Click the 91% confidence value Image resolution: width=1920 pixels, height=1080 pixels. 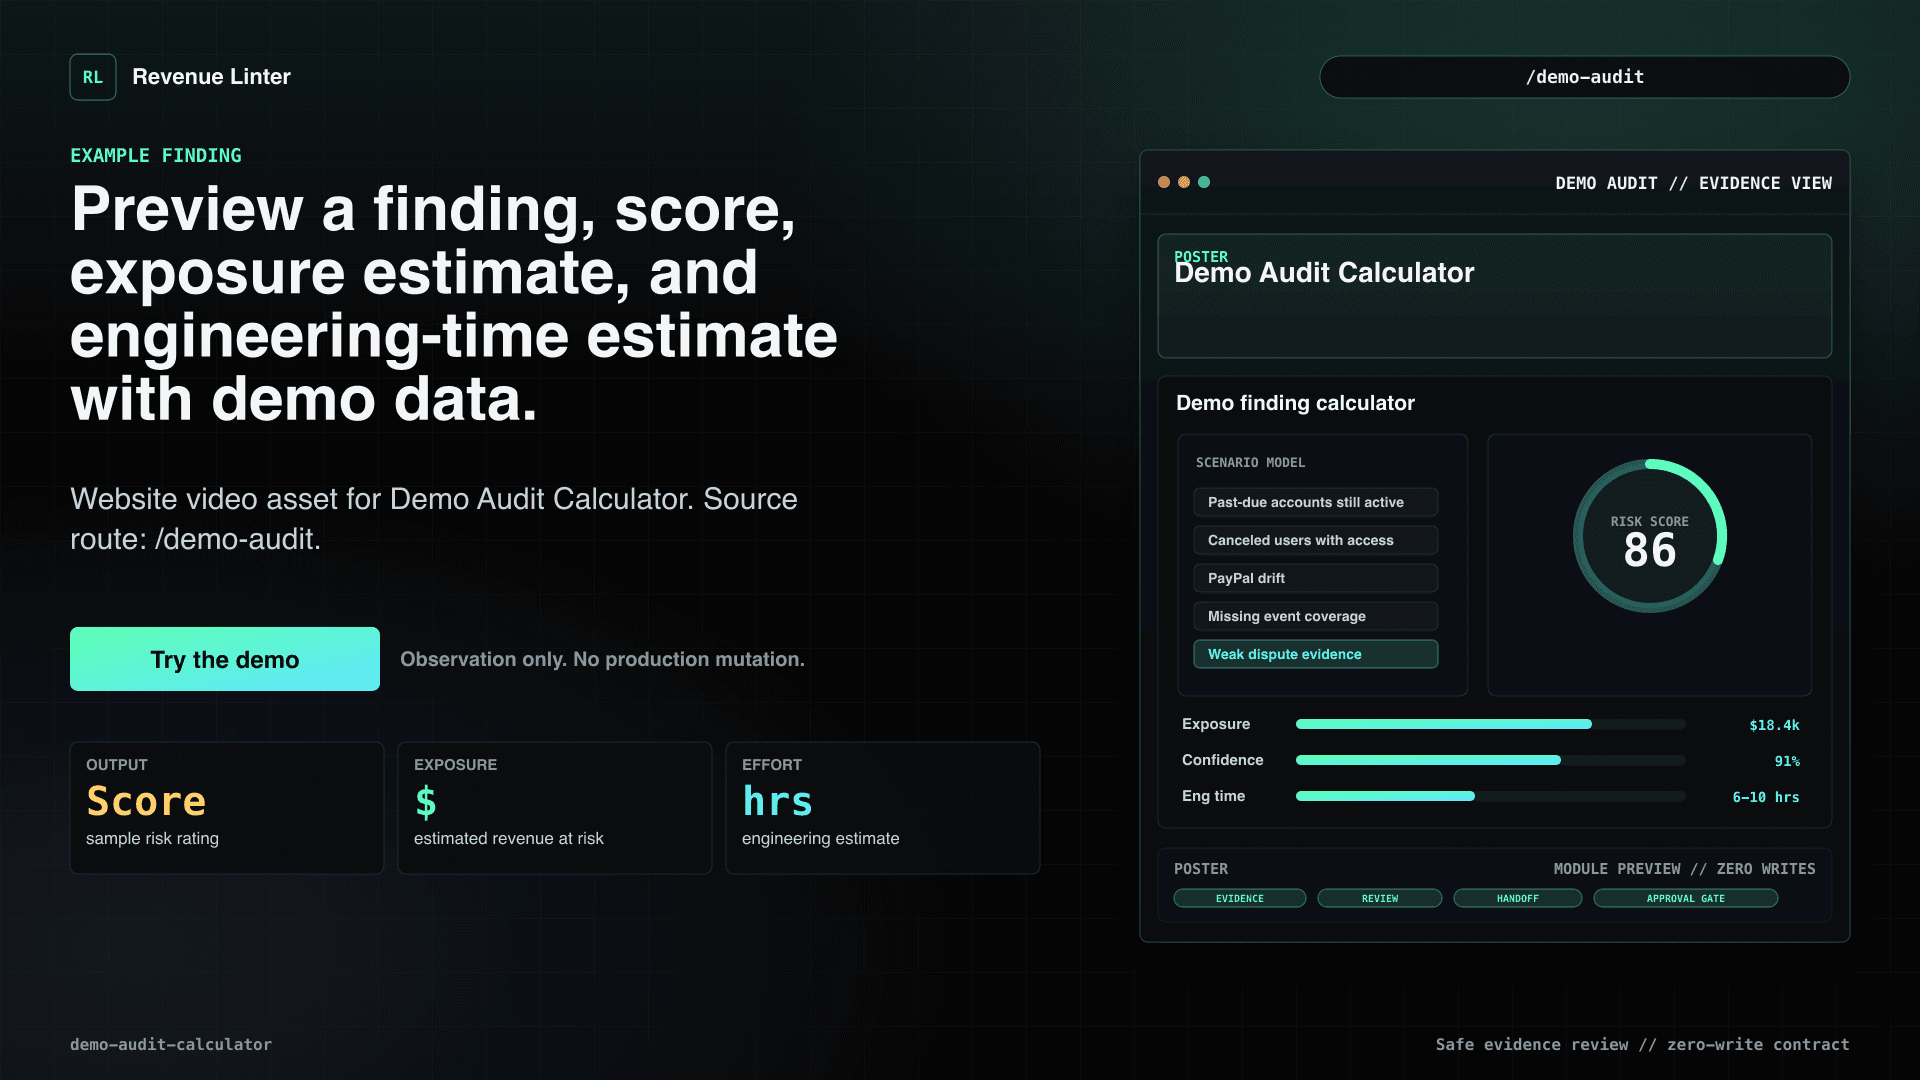1787,761
